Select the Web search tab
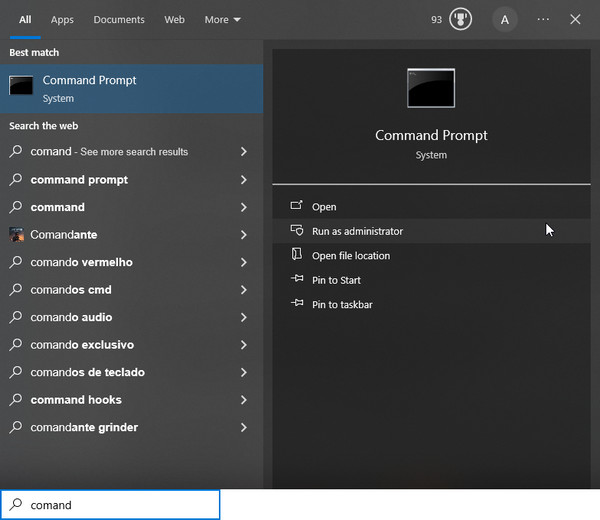Screen dimensions: 600x520 174,20
